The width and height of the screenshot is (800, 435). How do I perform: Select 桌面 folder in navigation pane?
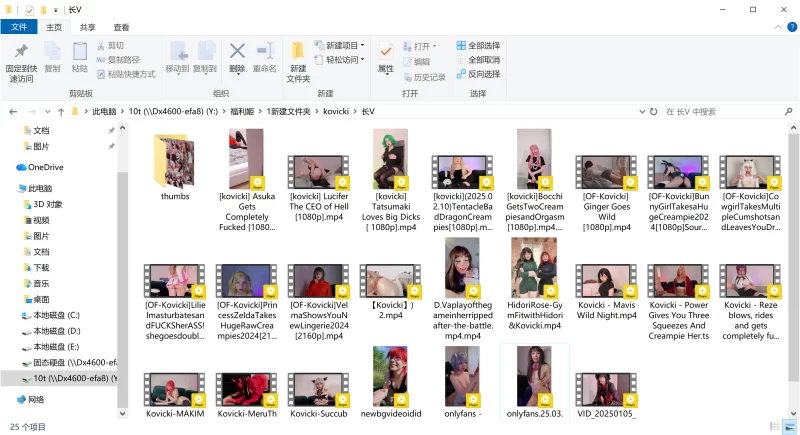tap(36, 299)
